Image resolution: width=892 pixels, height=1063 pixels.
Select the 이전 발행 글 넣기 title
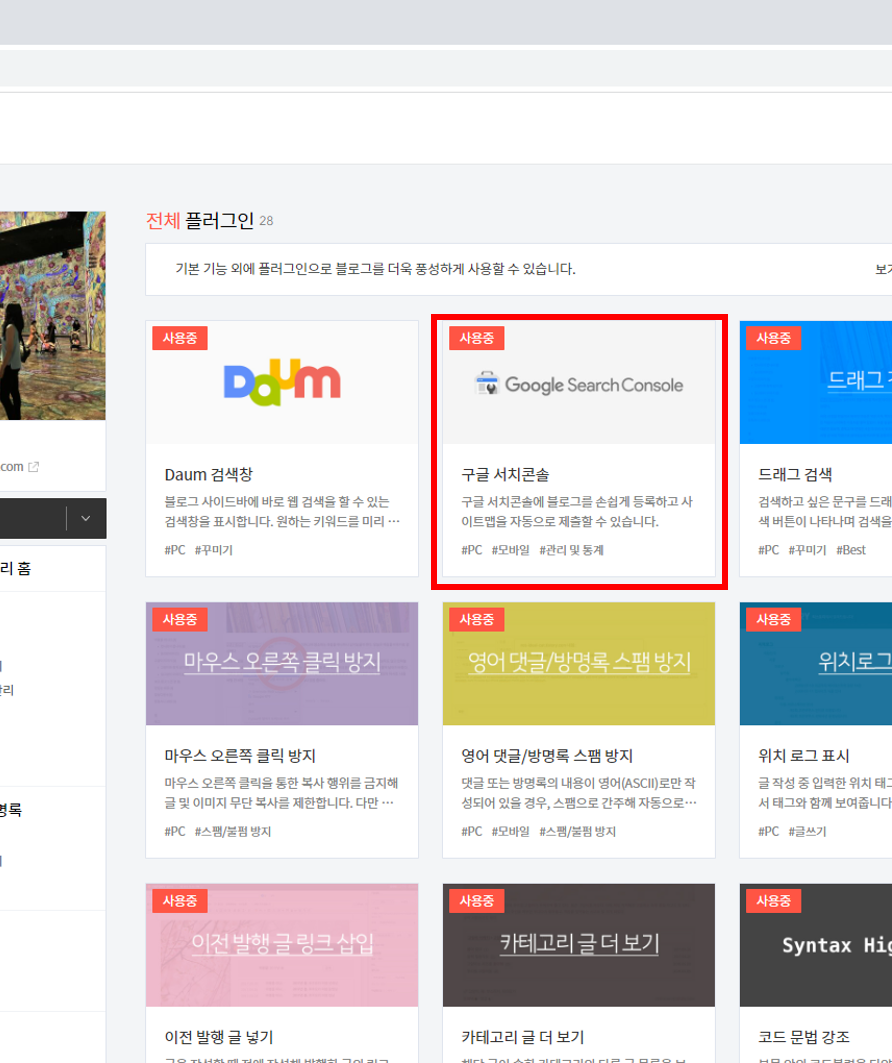[219, 1037]
